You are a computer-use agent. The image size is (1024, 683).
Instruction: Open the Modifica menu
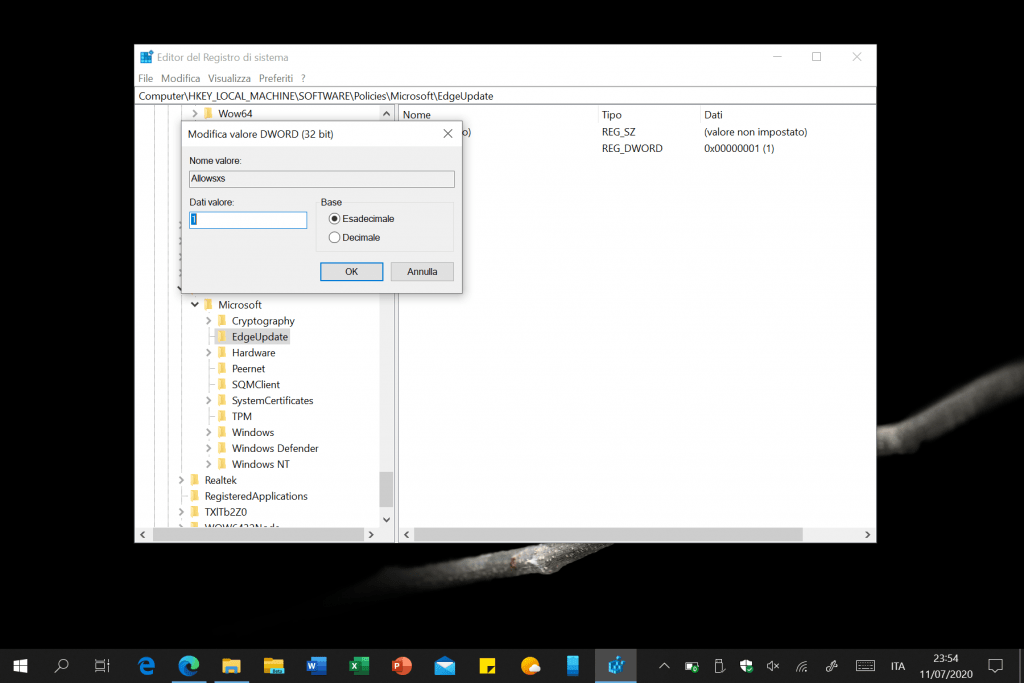click(x=180, y=78)
